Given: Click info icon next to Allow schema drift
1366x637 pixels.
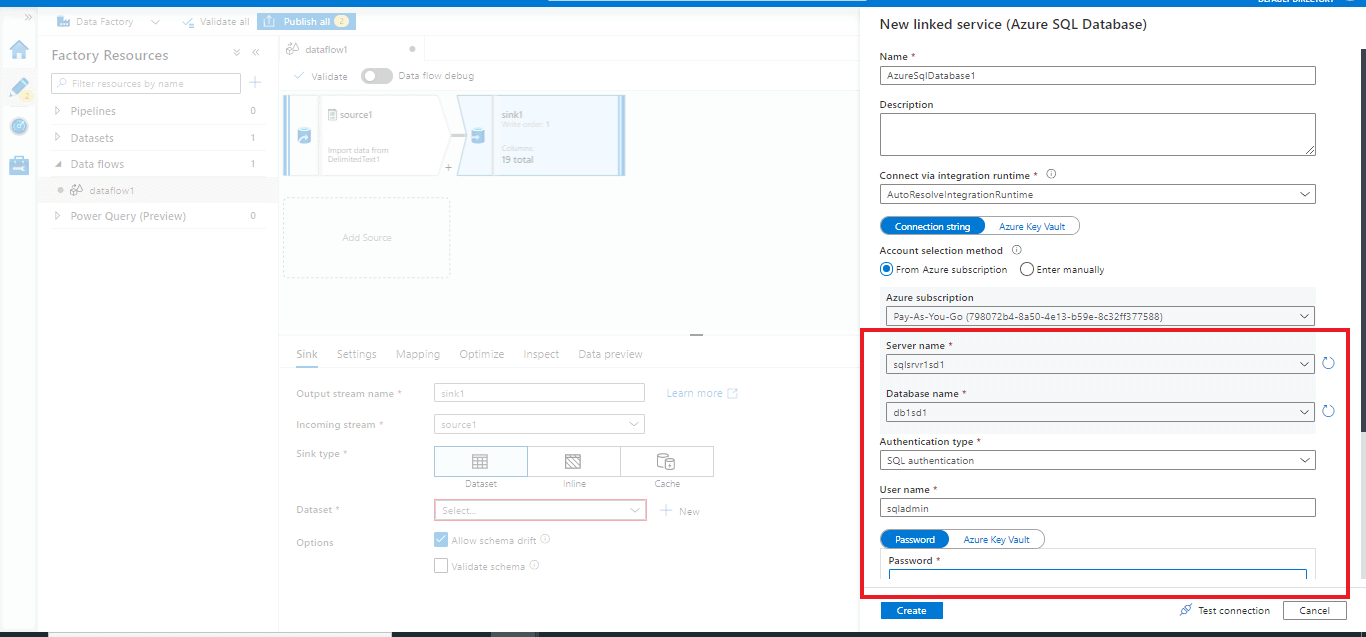Looking at the screenshot, I should 545,539.
